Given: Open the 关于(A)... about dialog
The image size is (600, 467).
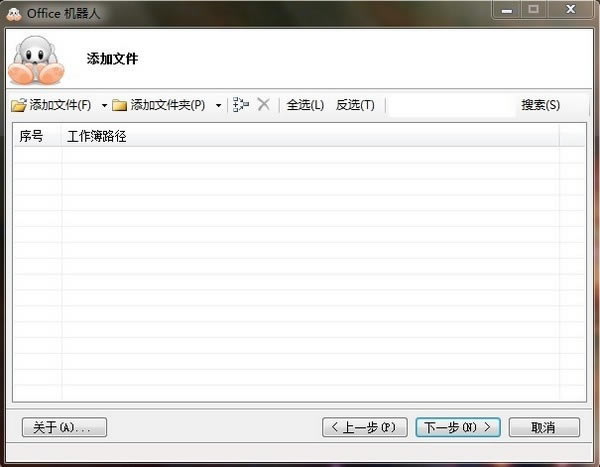Looking at the screenshot, I should click(x=64, y=427).
